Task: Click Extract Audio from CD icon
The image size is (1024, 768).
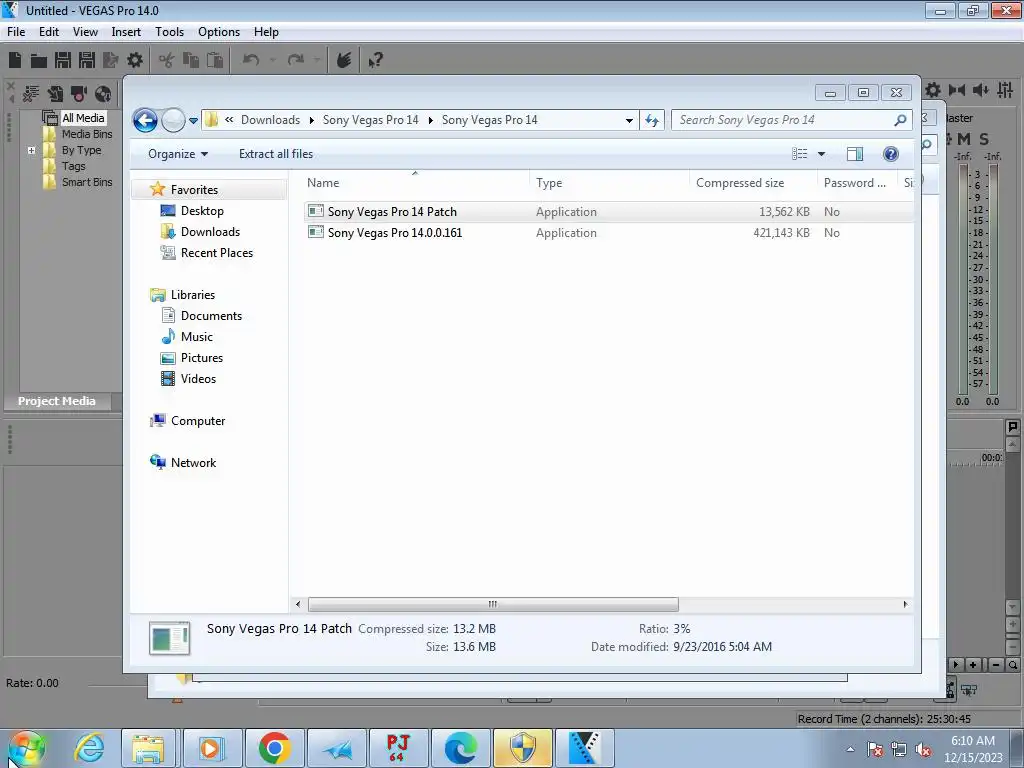Action: [x=103, y=94]
